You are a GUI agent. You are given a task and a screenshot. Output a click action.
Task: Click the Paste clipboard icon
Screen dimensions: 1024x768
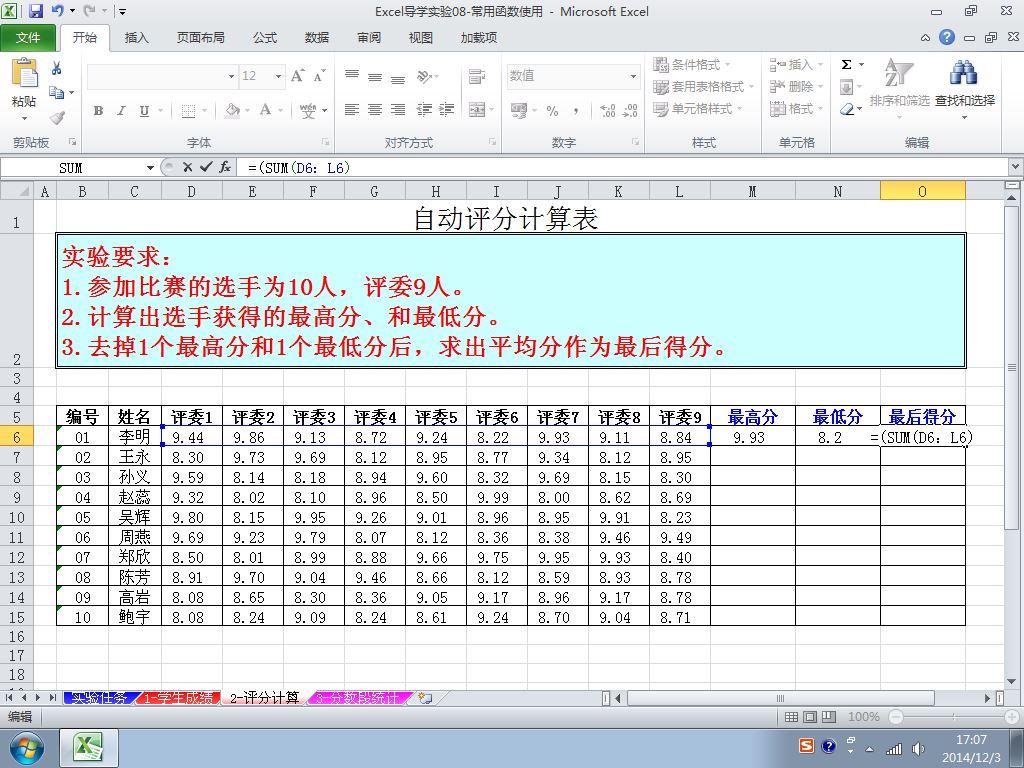[24, 74]
